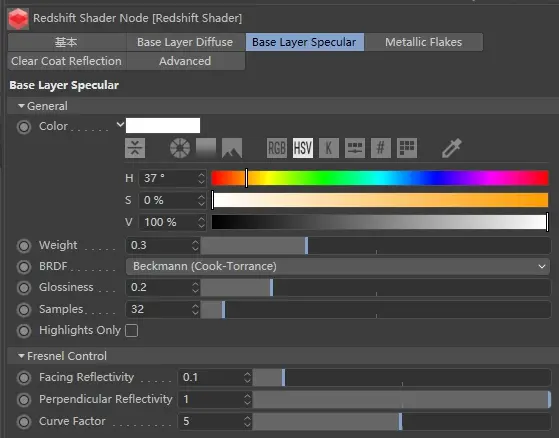The width and height of the screenshot is (559, 438).
Task: Collapse the General section
Action: coord(21,106)
